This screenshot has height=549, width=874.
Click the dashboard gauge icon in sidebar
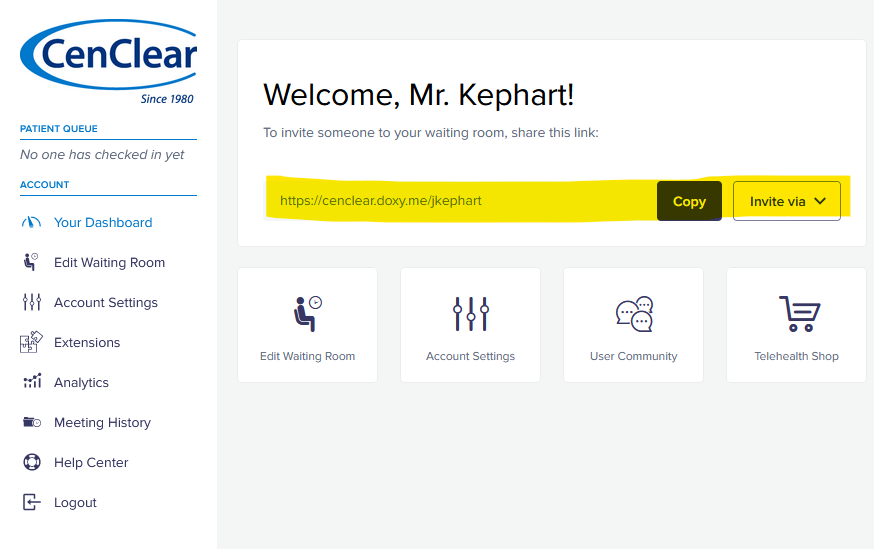31,222
